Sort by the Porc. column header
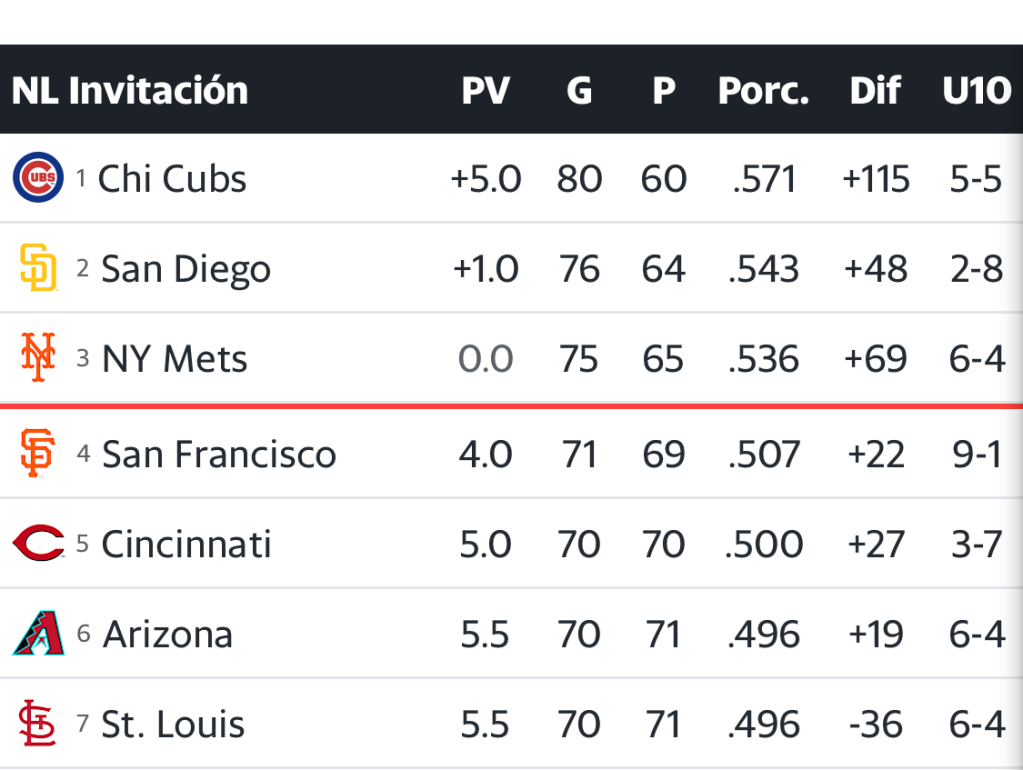Screen dimensions: 1023x770 [x=763, y=91]
